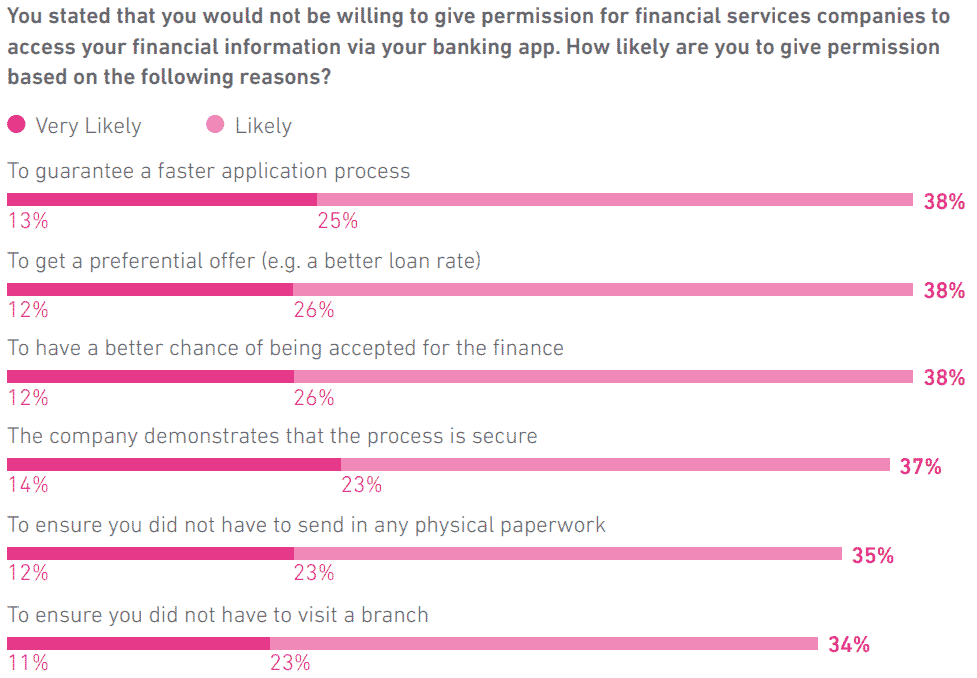Click the light bar segment for preferential offer
The height and width of the screenshot is (678, 977).
point(603,290)
